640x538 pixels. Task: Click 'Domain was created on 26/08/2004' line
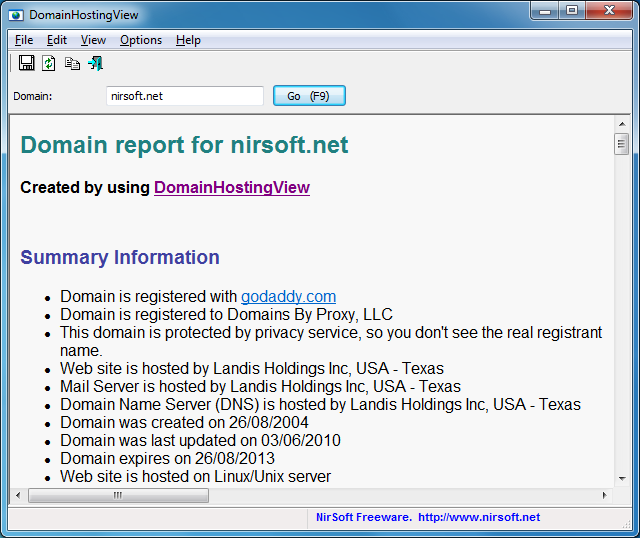184,422
